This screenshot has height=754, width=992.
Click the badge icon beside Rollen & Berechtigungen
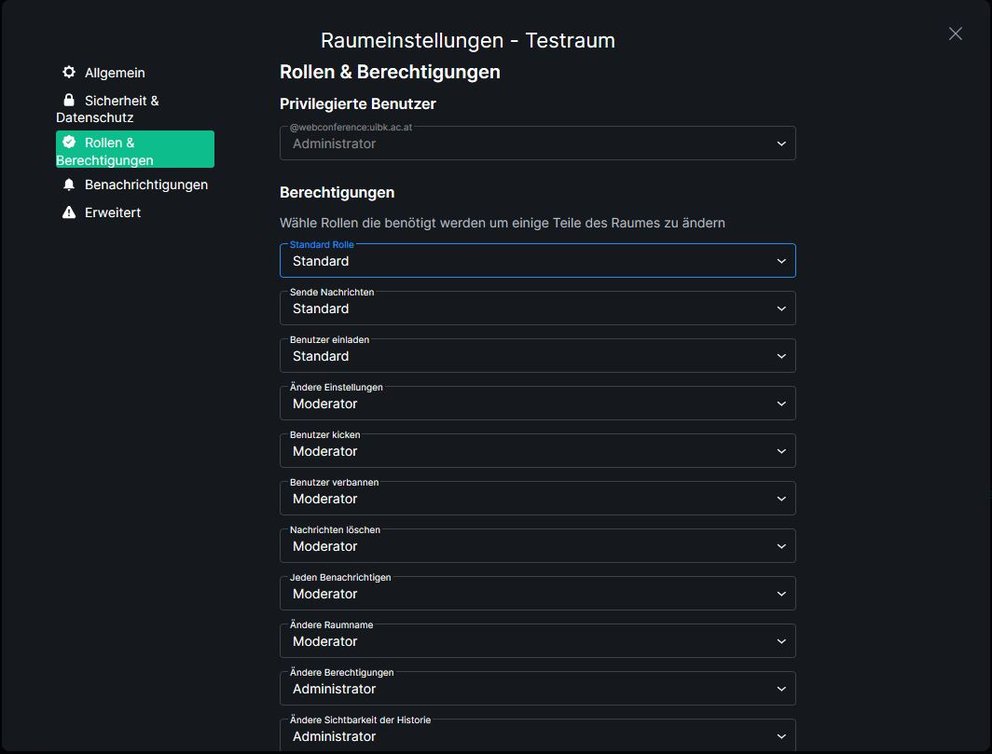(x=68, y=142)
